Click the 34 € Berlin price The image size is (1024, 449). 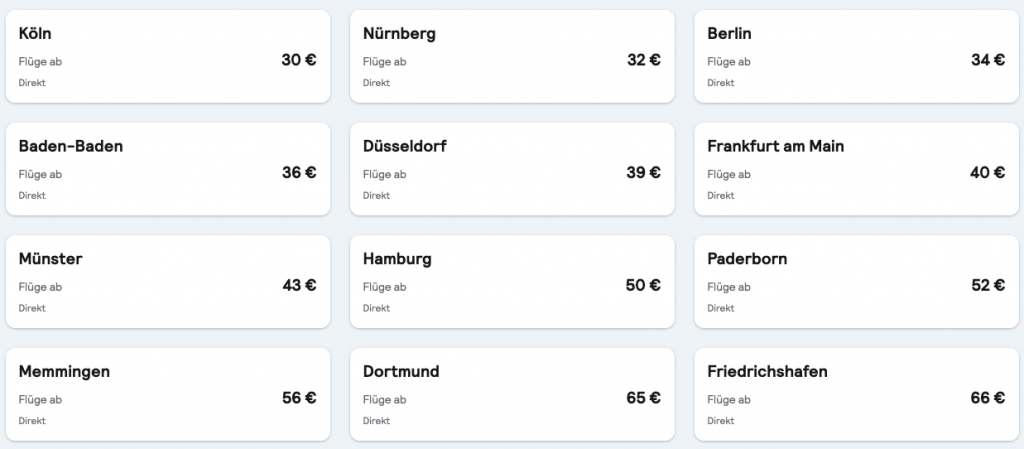[x=987, y=60]
